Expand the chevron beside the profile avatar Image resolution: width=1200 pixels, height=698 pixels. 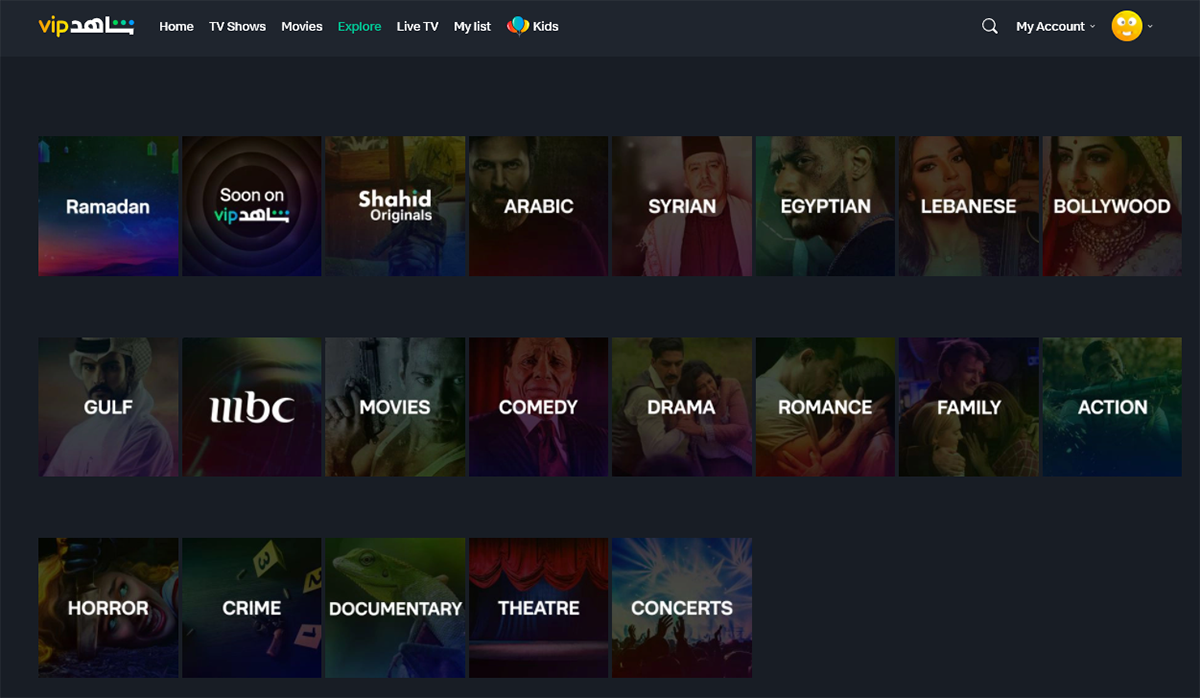click(x=1150, y=27)
